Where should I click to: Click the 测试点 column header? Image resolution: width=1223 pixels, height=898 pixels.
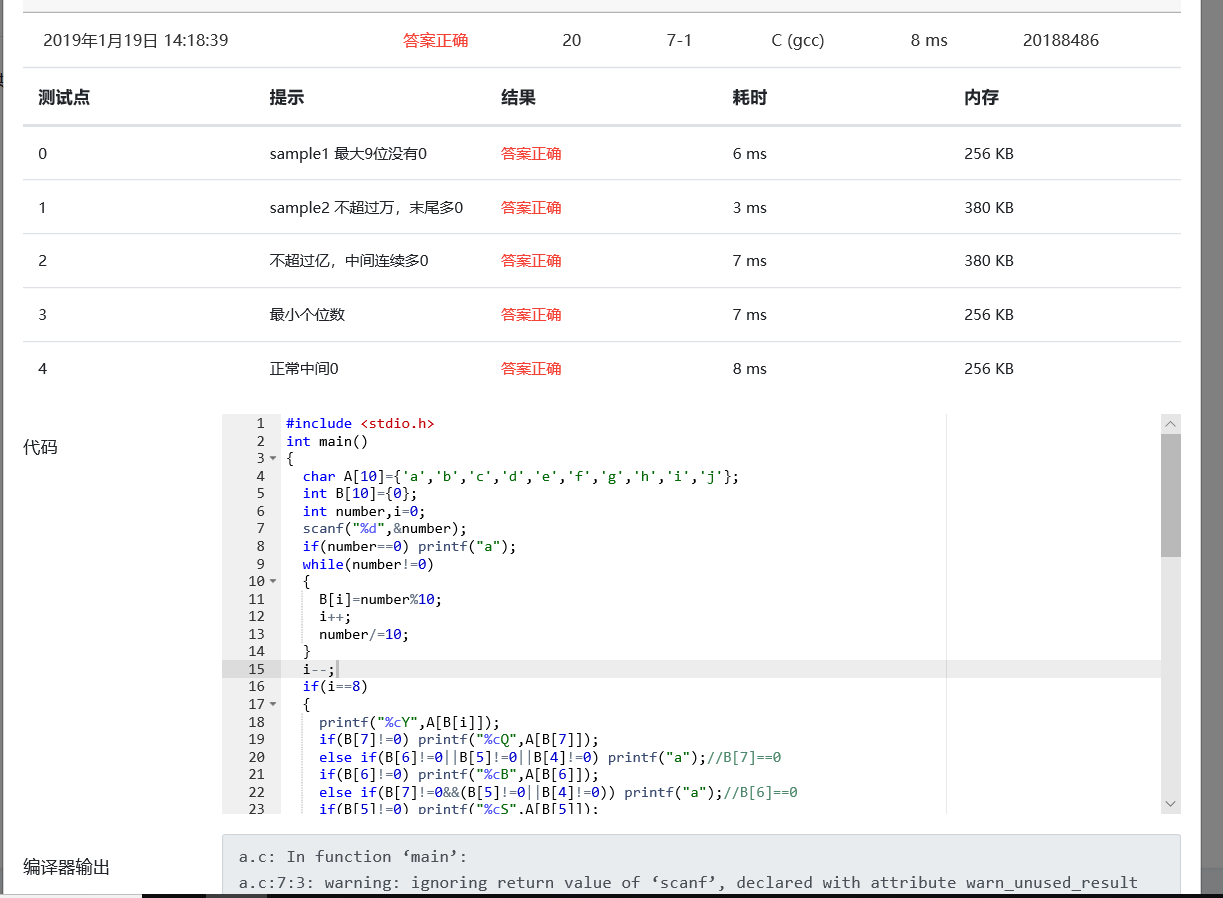pyautogui.click(x=64, y=97)
